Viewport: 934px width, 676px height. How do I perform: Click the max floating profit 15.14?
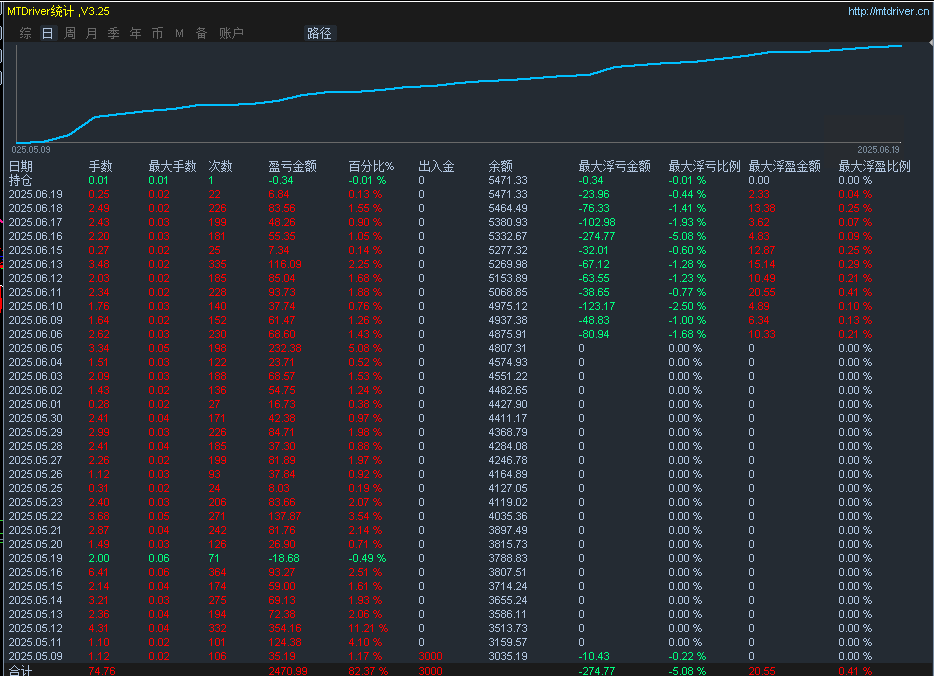tap(762, 264)
